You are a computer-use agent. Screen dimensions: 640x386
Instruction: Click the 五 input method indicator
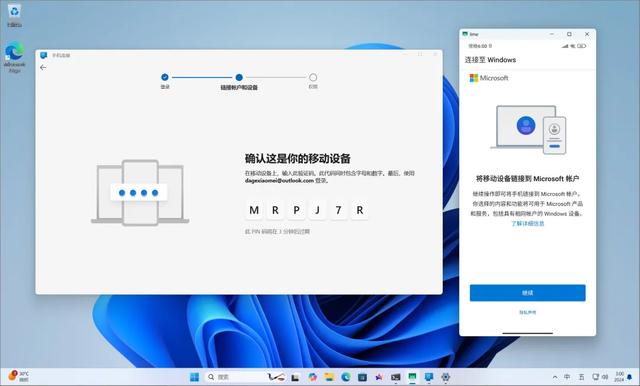[x=582, y=377]
